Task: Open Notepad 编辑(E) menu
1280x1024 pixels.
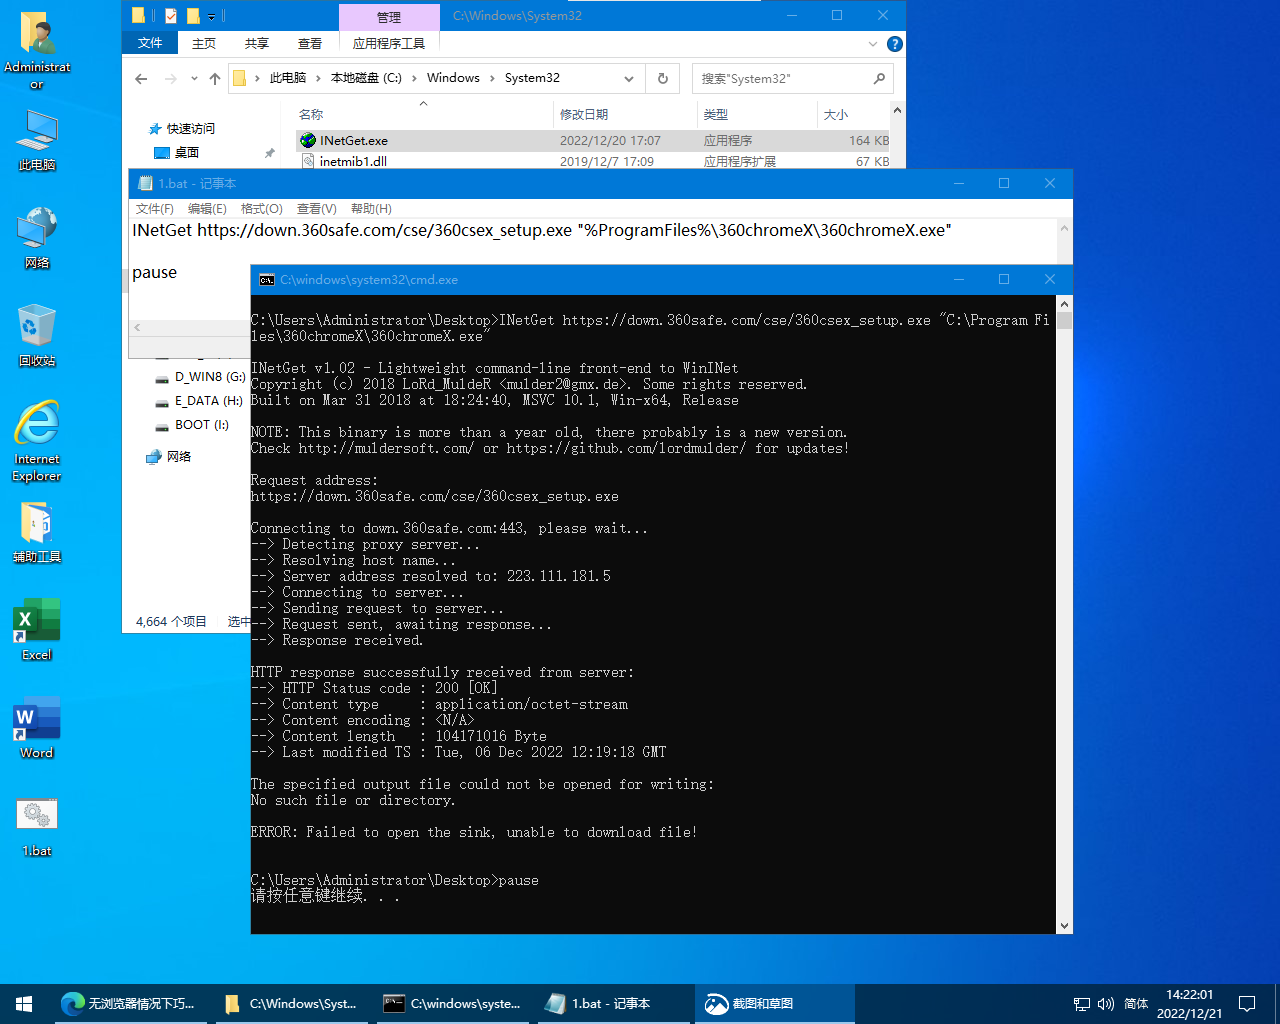Action: [207, 209]
